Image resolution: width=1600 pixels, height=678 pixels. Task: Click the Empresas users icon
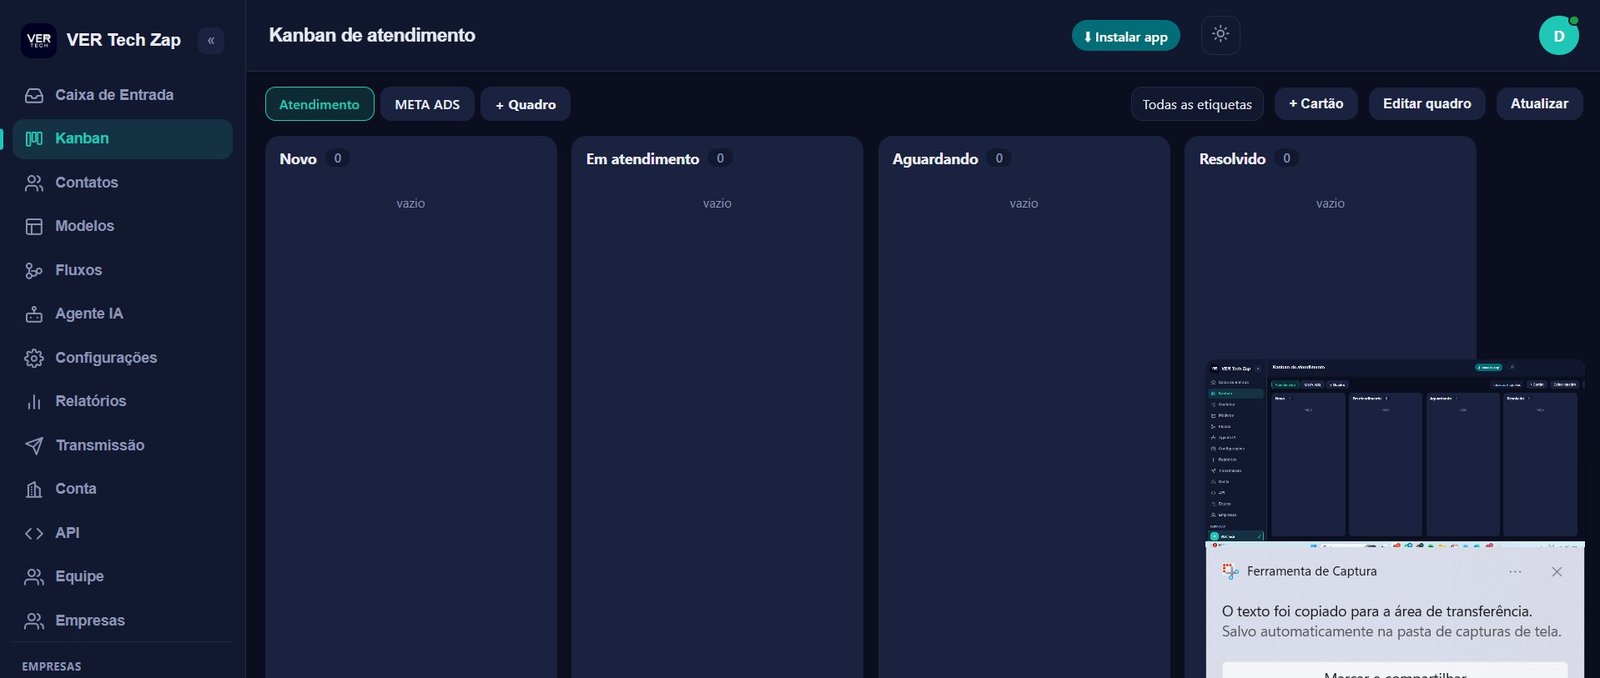tap(34, 621)
